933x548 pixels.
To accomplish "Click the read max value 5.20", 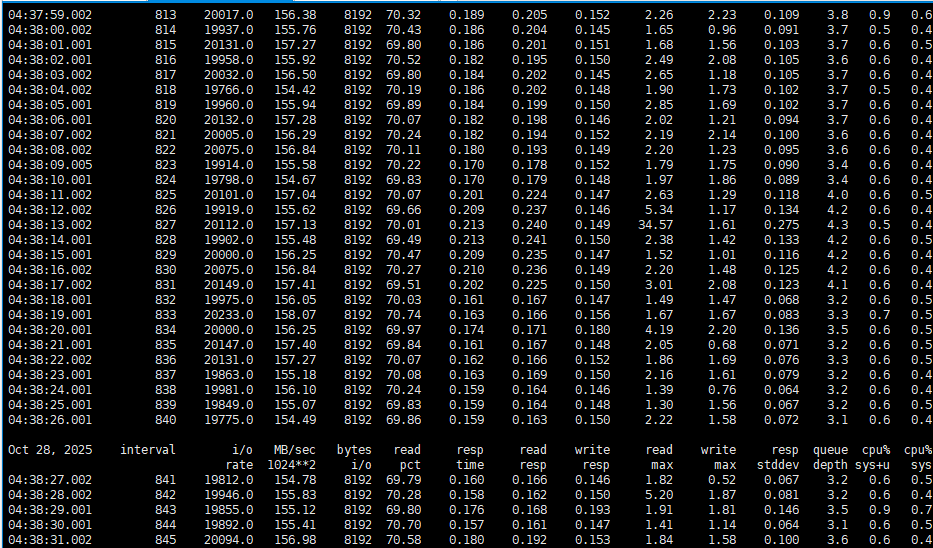I will point(659,495).
